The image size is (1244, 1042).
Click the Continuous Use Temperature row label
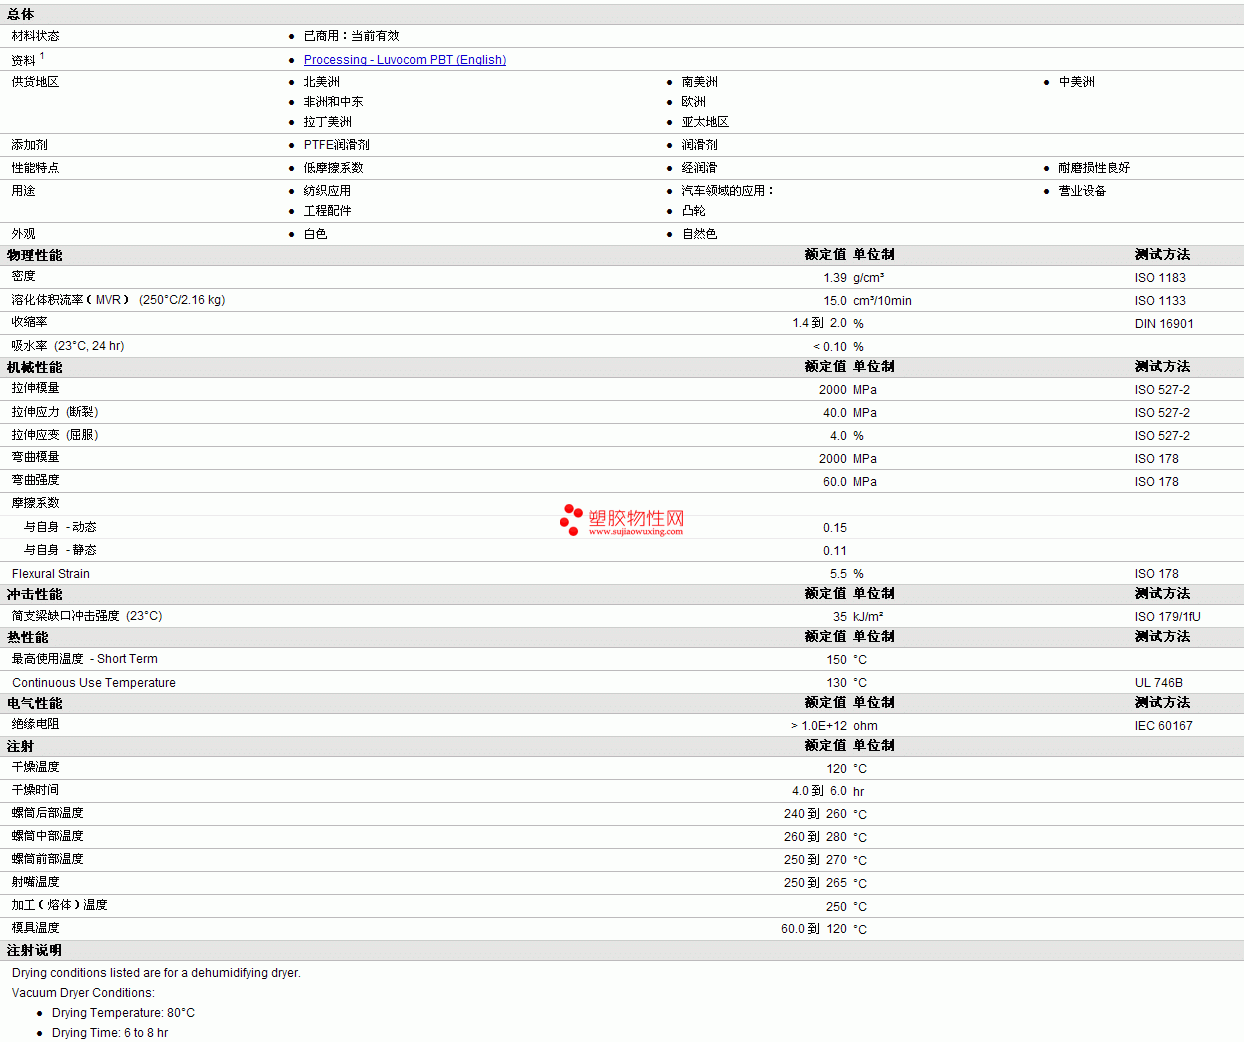(94, 683)
